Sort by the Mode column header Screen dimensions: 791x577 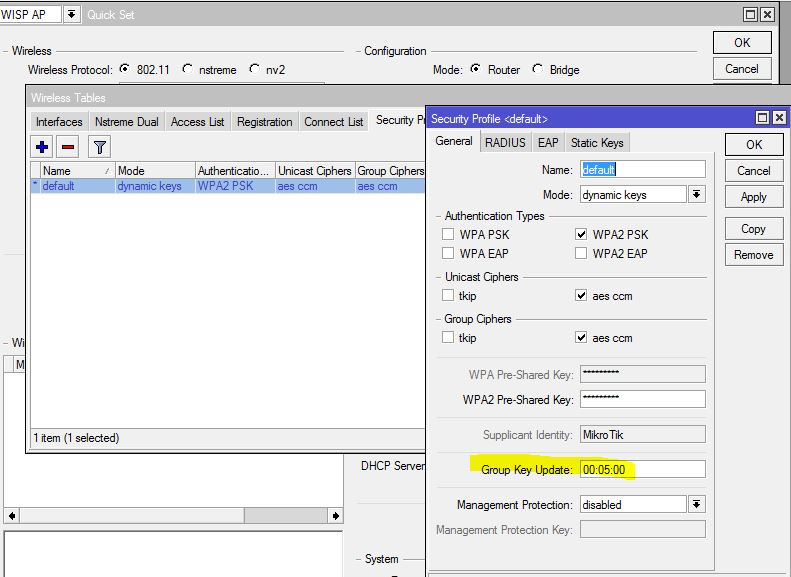click(x=155, y=170)
